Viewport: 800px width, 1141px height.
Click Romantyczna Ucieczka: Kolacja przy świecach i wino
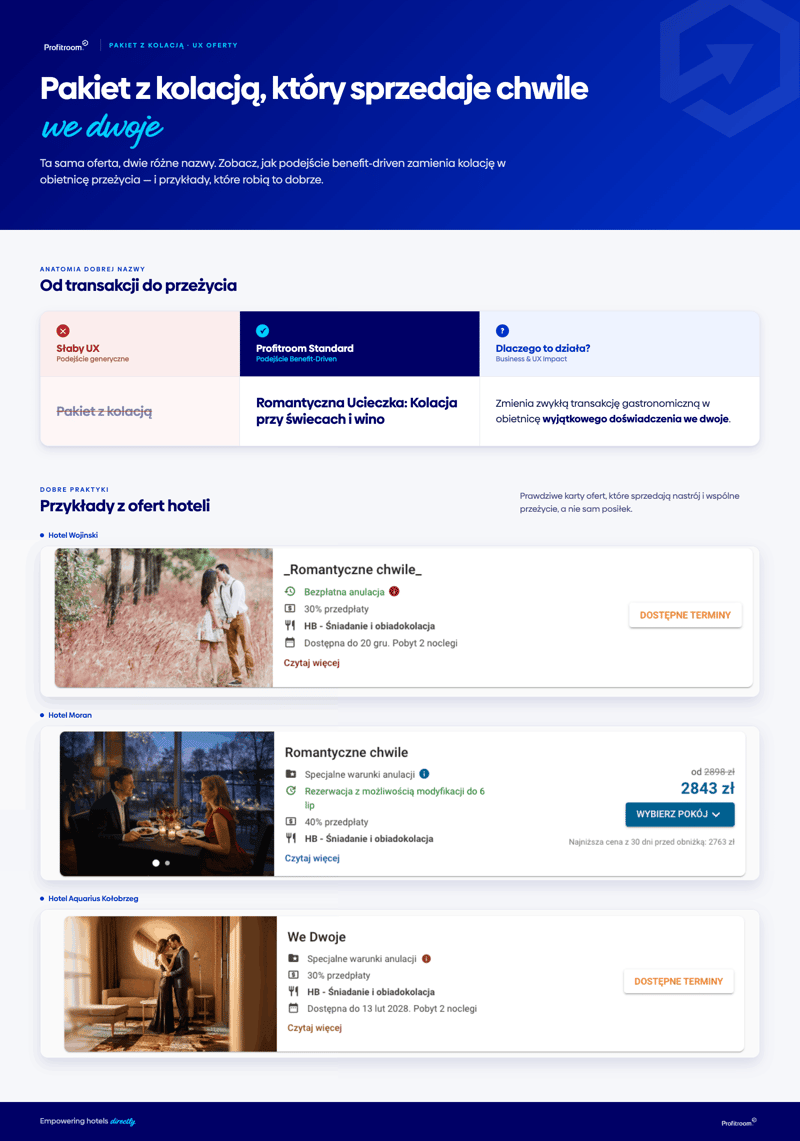[357, 411]
